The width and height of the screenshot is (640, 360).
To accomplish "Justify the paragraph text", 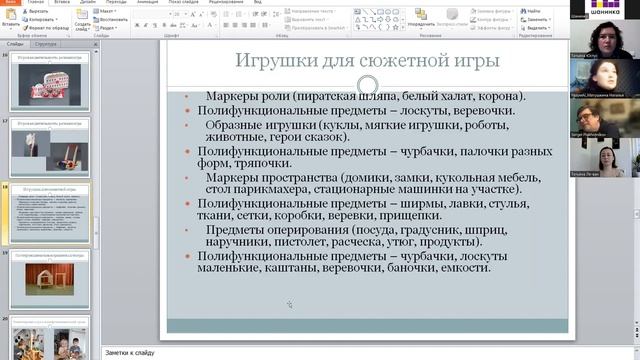I will [253, 25].
